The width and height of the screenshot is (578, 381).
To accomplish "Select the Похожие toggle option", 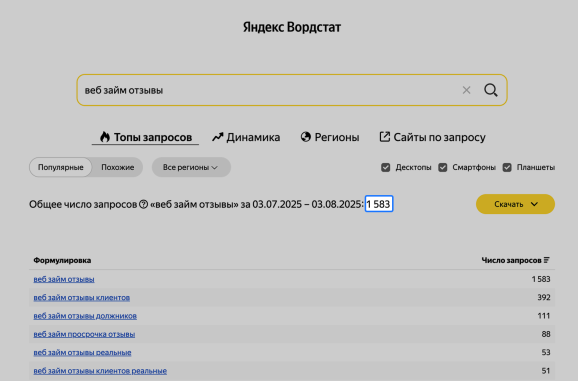I will [118, 167].
